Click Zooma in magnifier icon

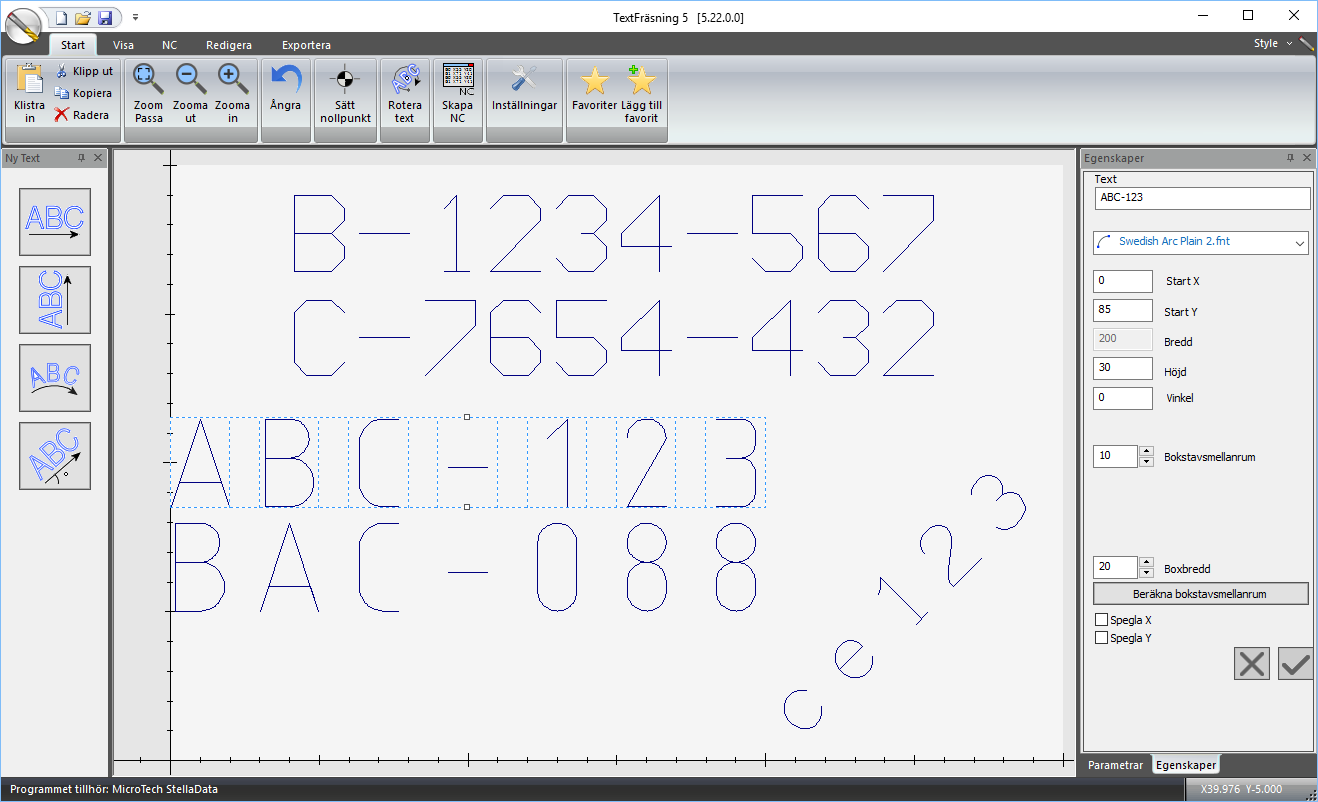233,79
